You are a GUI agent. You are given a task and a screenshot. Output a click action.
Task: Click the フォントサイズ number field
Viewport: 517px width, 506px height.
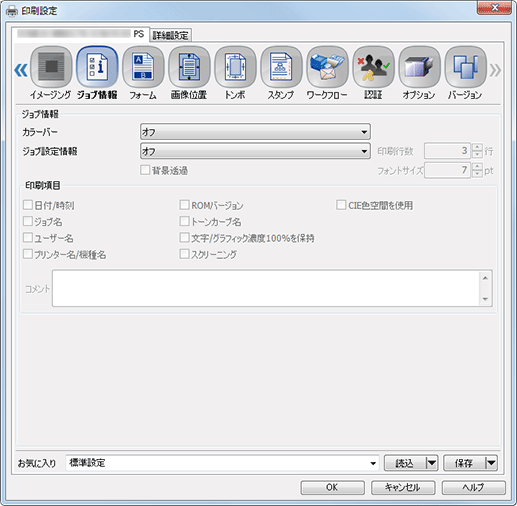pos(447,170)
